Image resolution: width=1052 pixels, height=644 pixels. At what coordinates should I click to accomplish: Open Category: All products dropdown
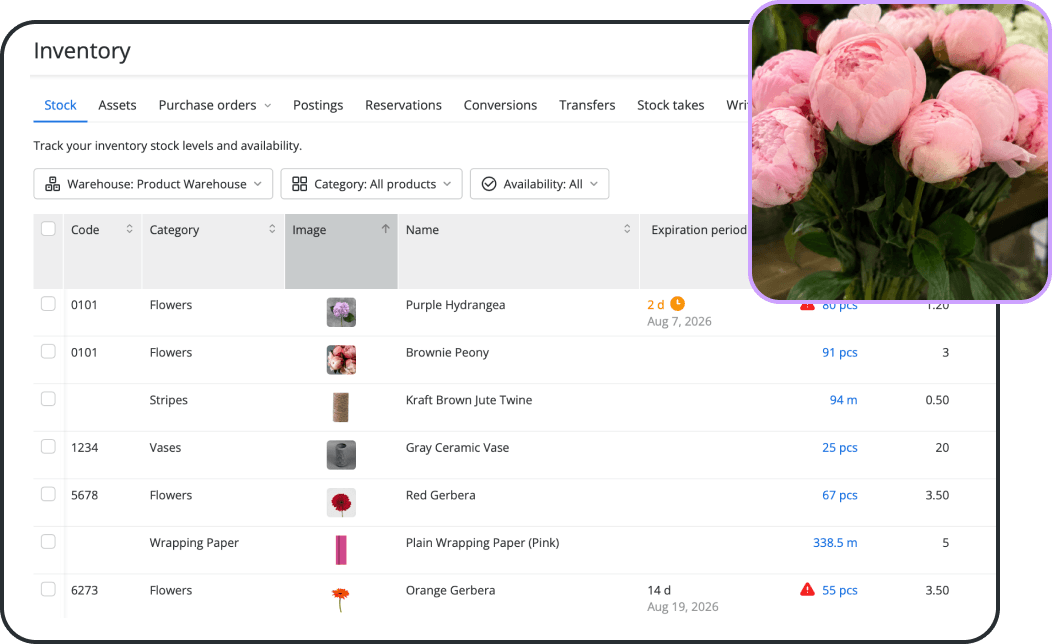(x=372, y=184)
